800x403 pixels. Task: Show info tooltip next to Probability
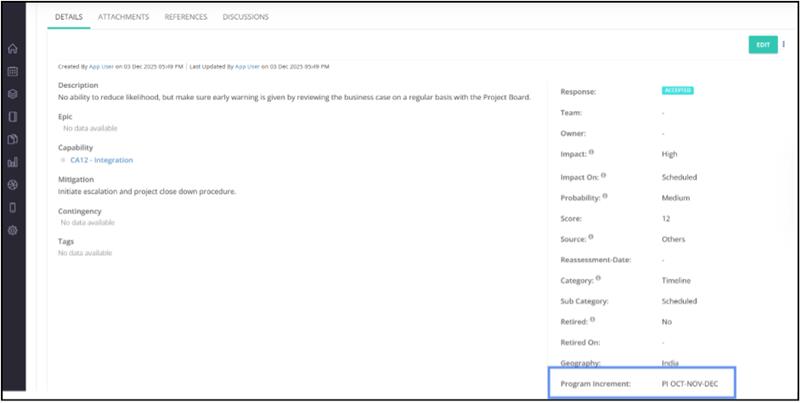[x=605, y=195]
